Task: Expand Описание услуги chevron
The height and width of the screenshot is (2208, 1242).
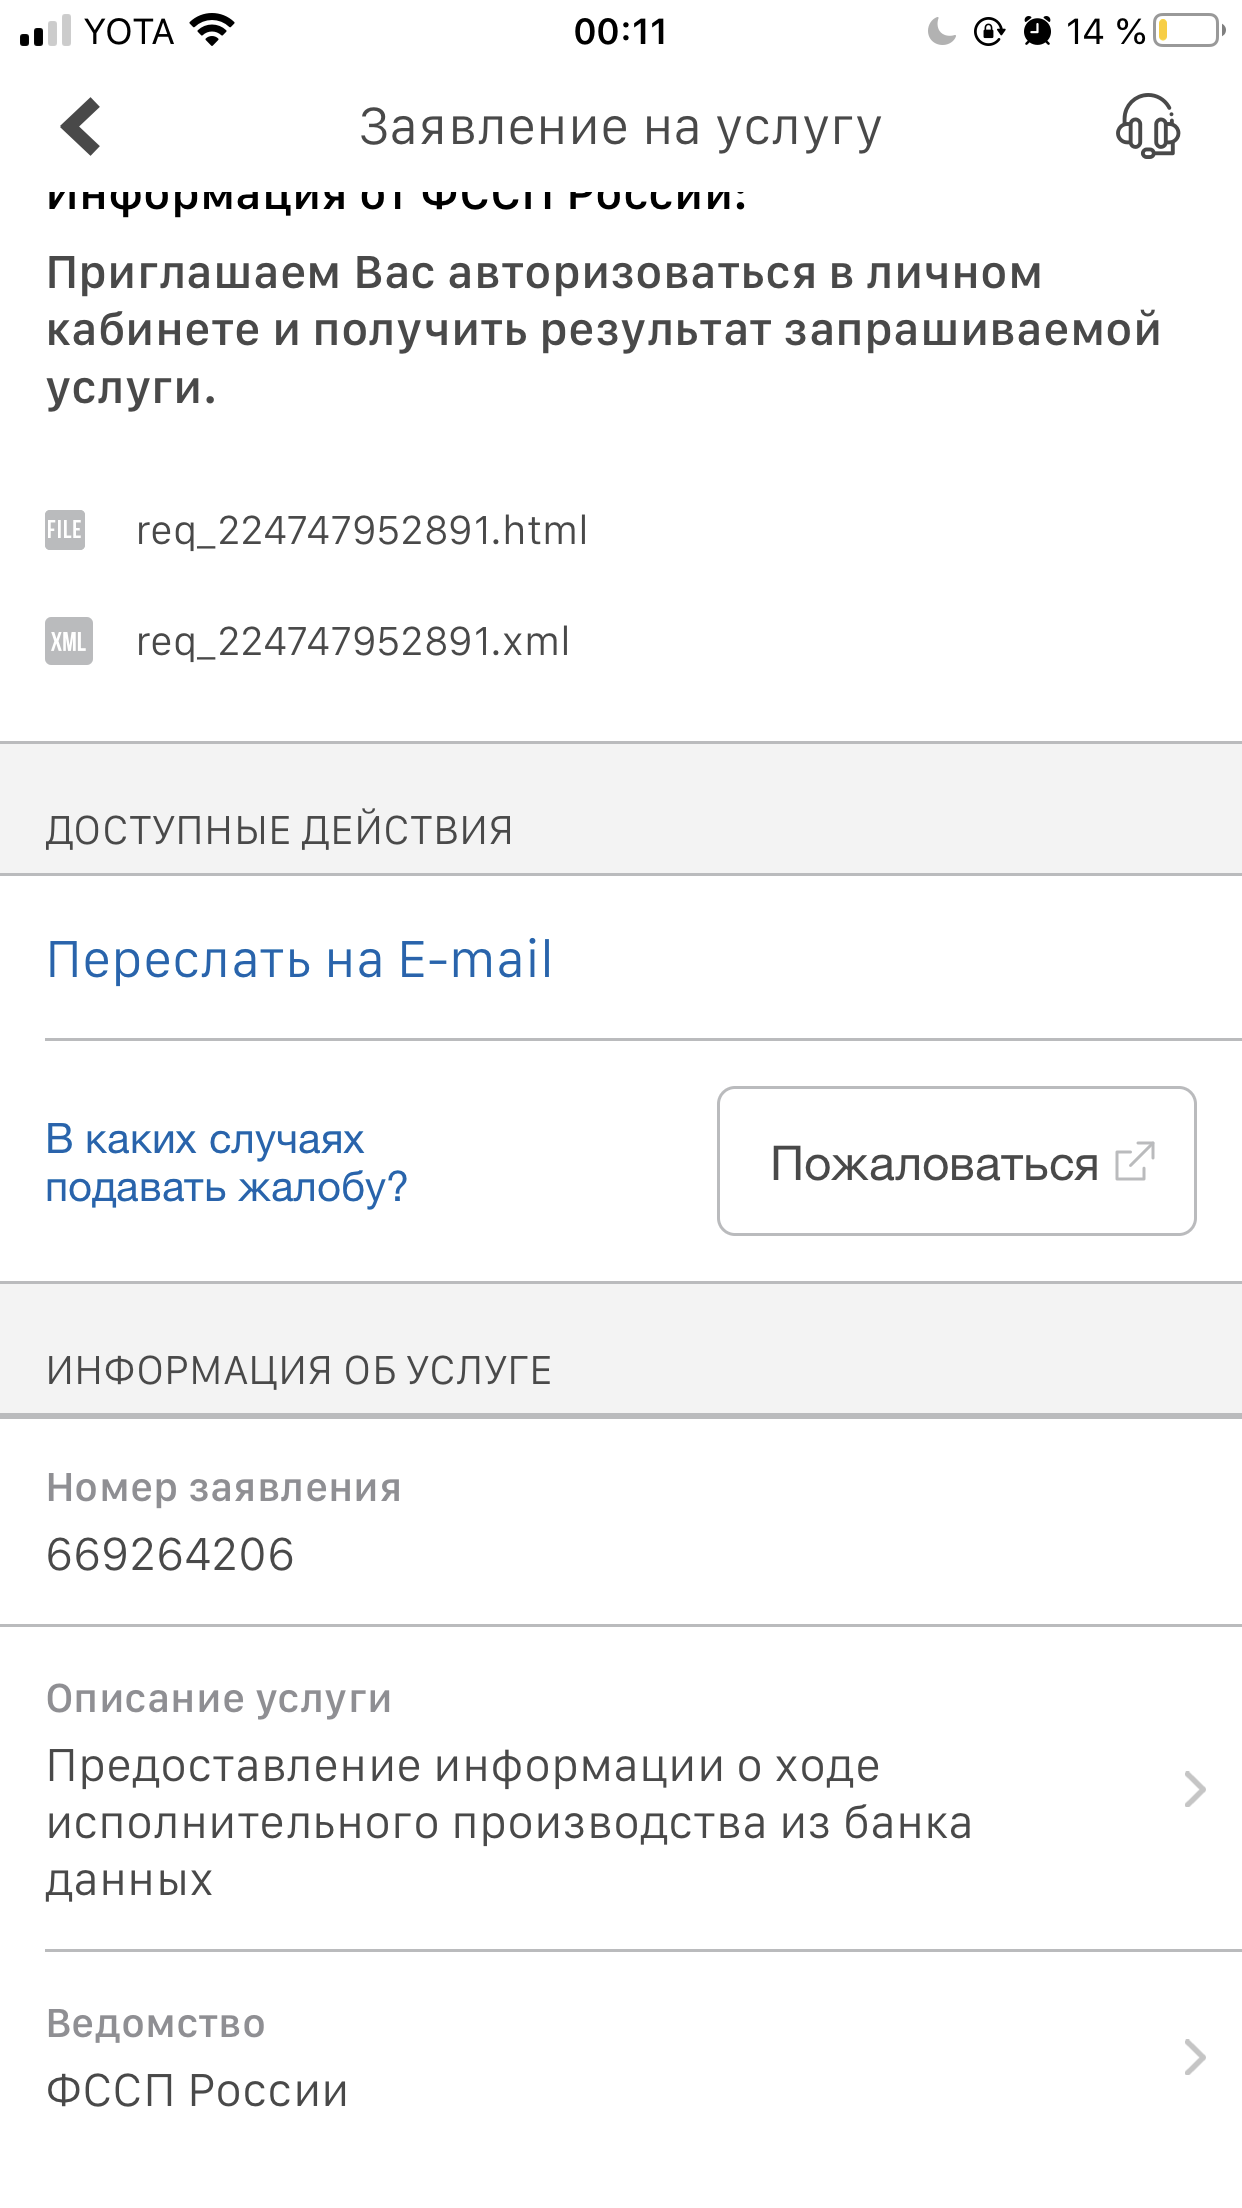Action: point(1194,1789)
